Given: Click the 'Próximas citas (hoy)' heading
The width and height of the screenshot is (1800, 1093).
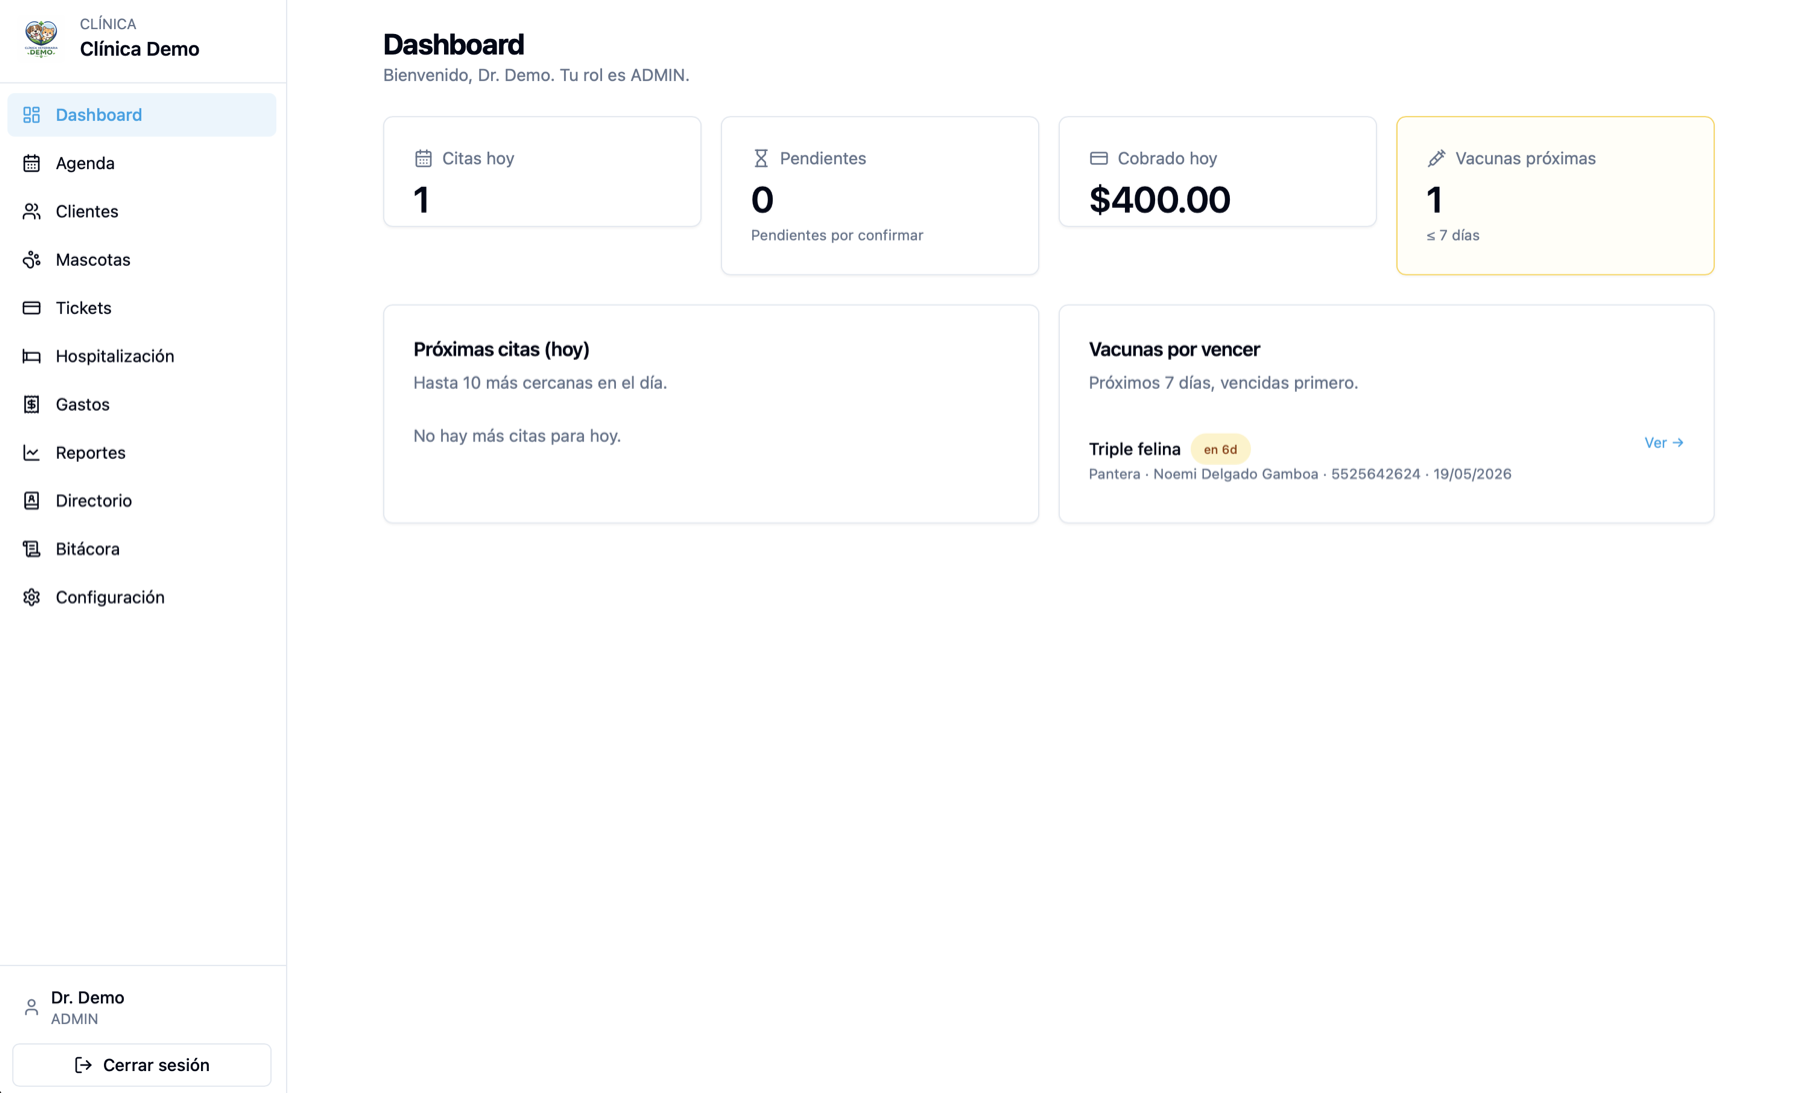Looking at the screenshot, I should point(501,350).
